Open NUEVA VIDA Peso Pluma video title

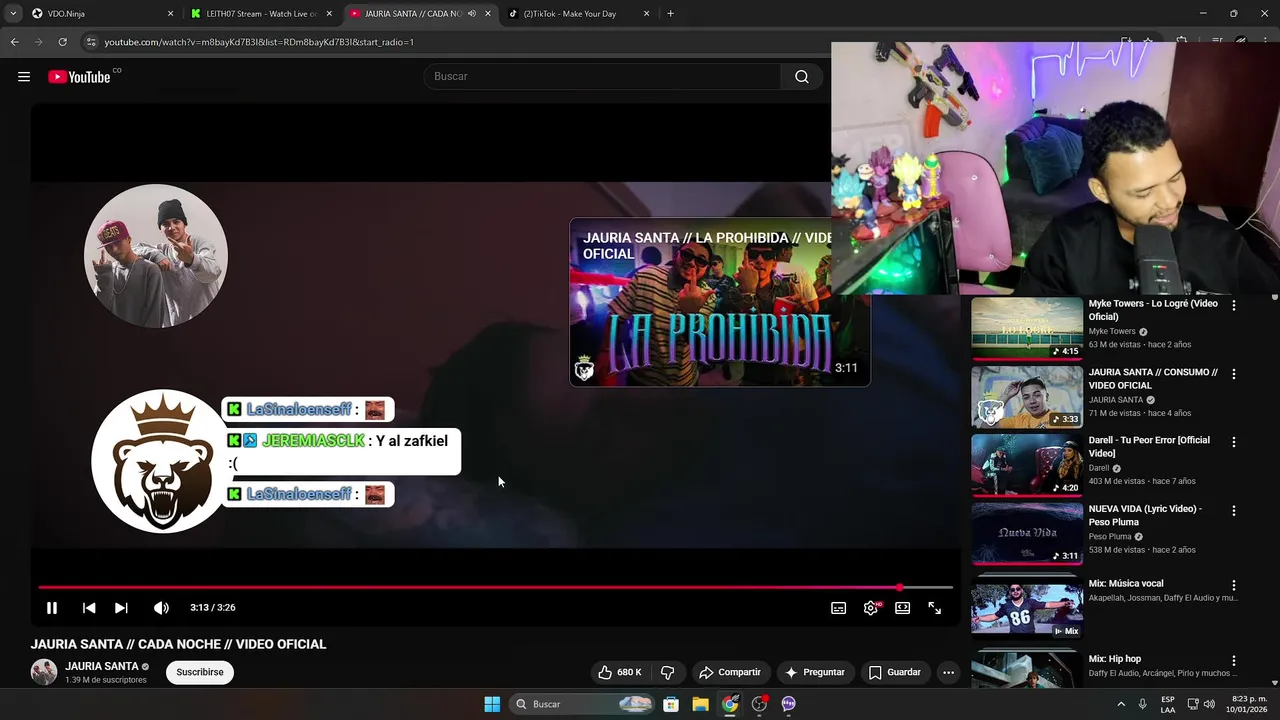pos(1145,516)
